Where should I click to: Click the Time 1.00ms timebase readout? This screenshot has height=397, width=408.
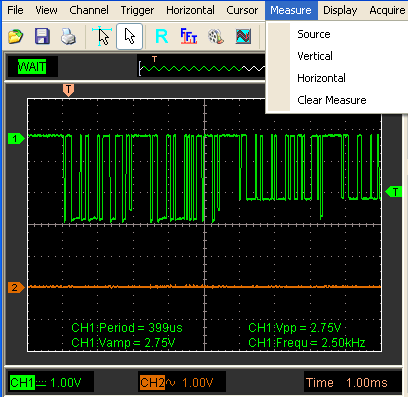347,382
